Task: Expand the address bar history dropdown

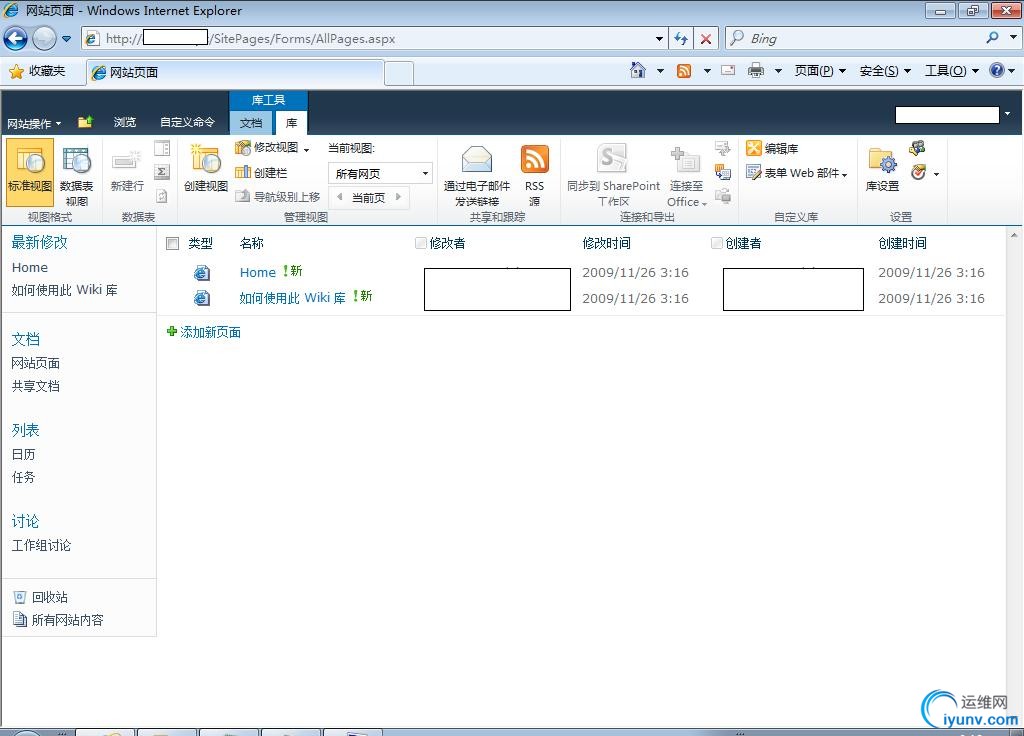Action: [x=659, y=39]
